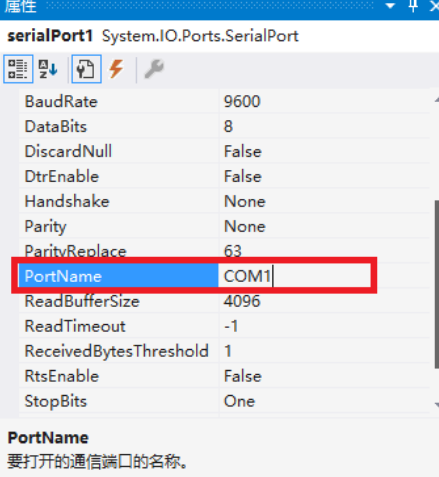
Task: Select the ReadTimeout property
Action: pyautogui.click(x=119, y=326)
